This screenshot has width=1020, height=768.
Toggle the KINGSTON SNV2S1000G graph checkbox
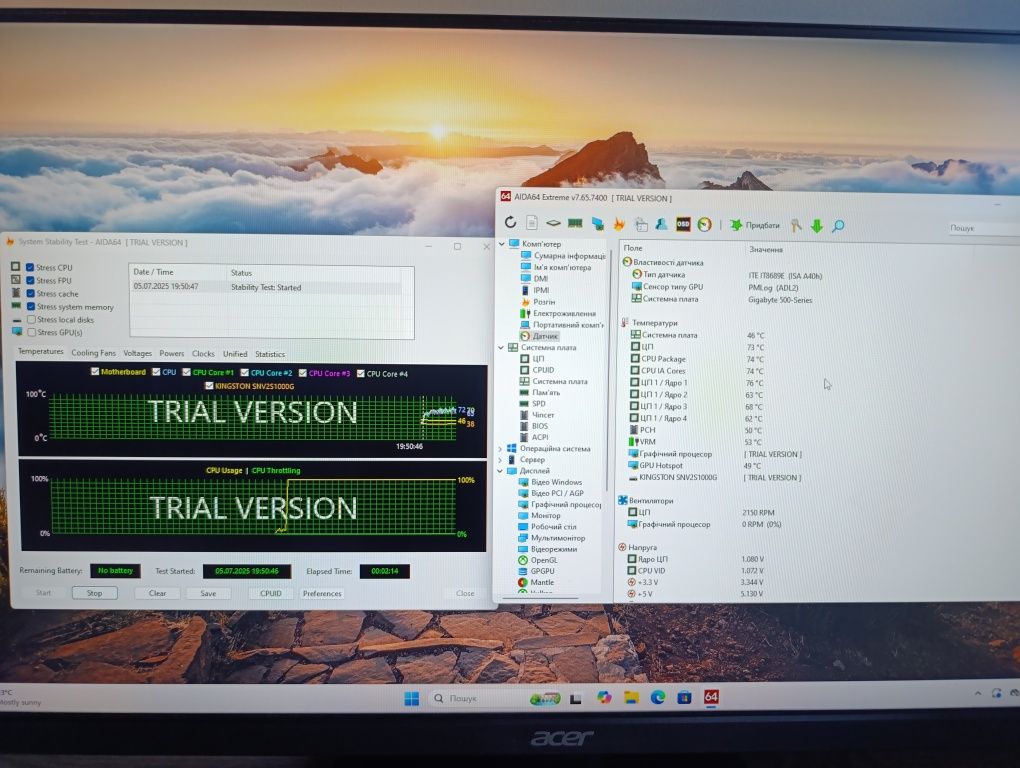[x=209, y=386]
